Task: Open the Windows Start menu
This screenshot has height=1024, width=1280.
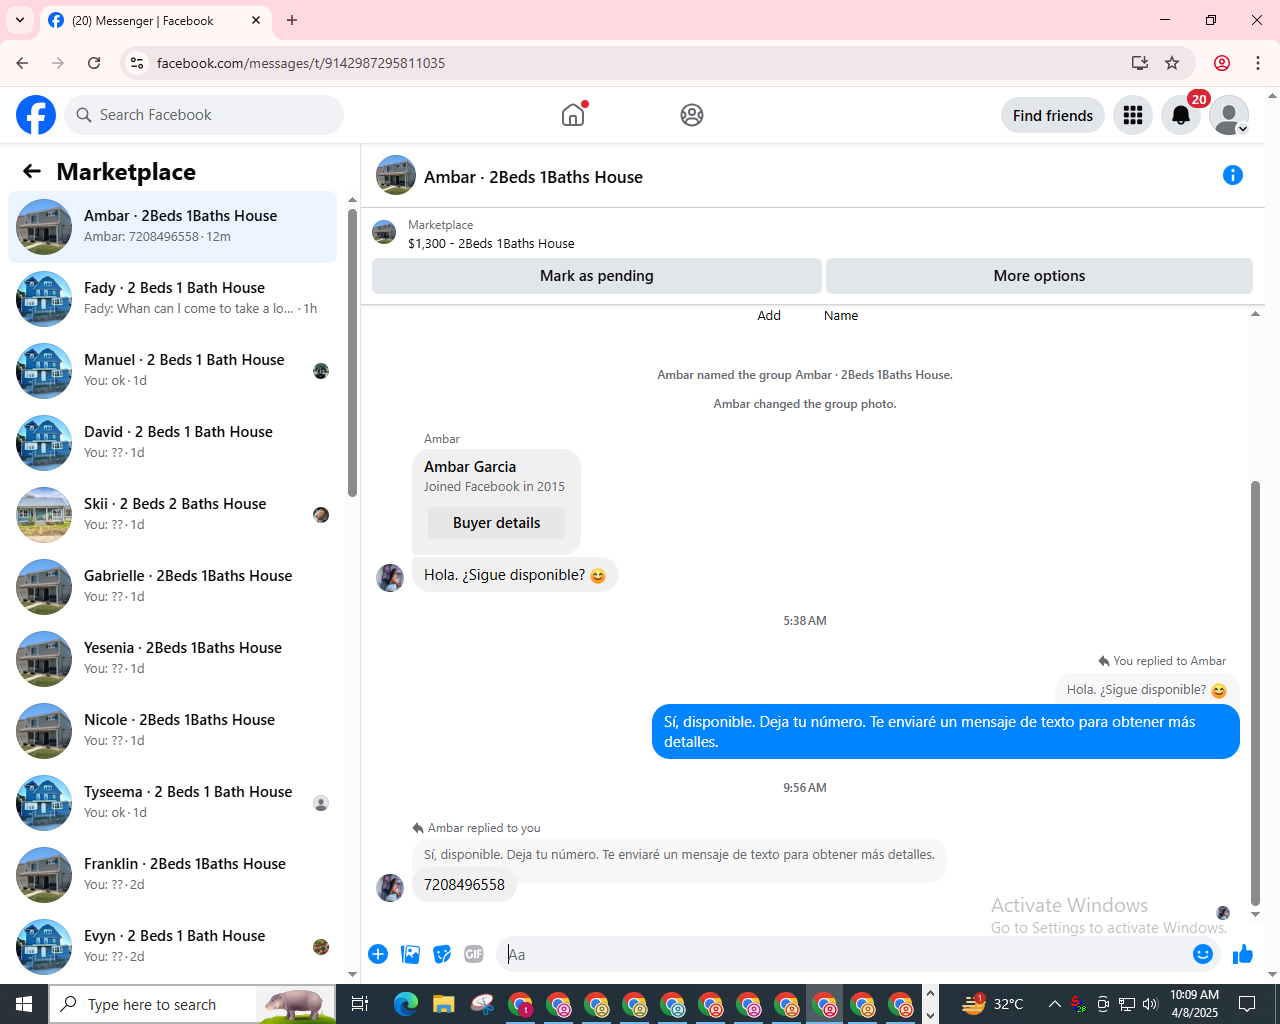Action: click(24, 1004)
